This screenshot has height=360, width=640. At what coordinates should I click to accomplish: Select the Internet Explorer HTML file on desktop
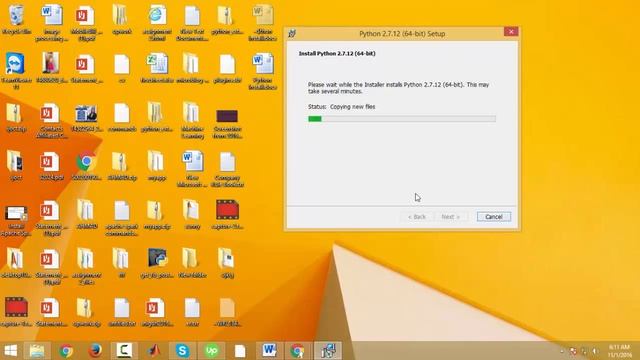pos(157,22)
